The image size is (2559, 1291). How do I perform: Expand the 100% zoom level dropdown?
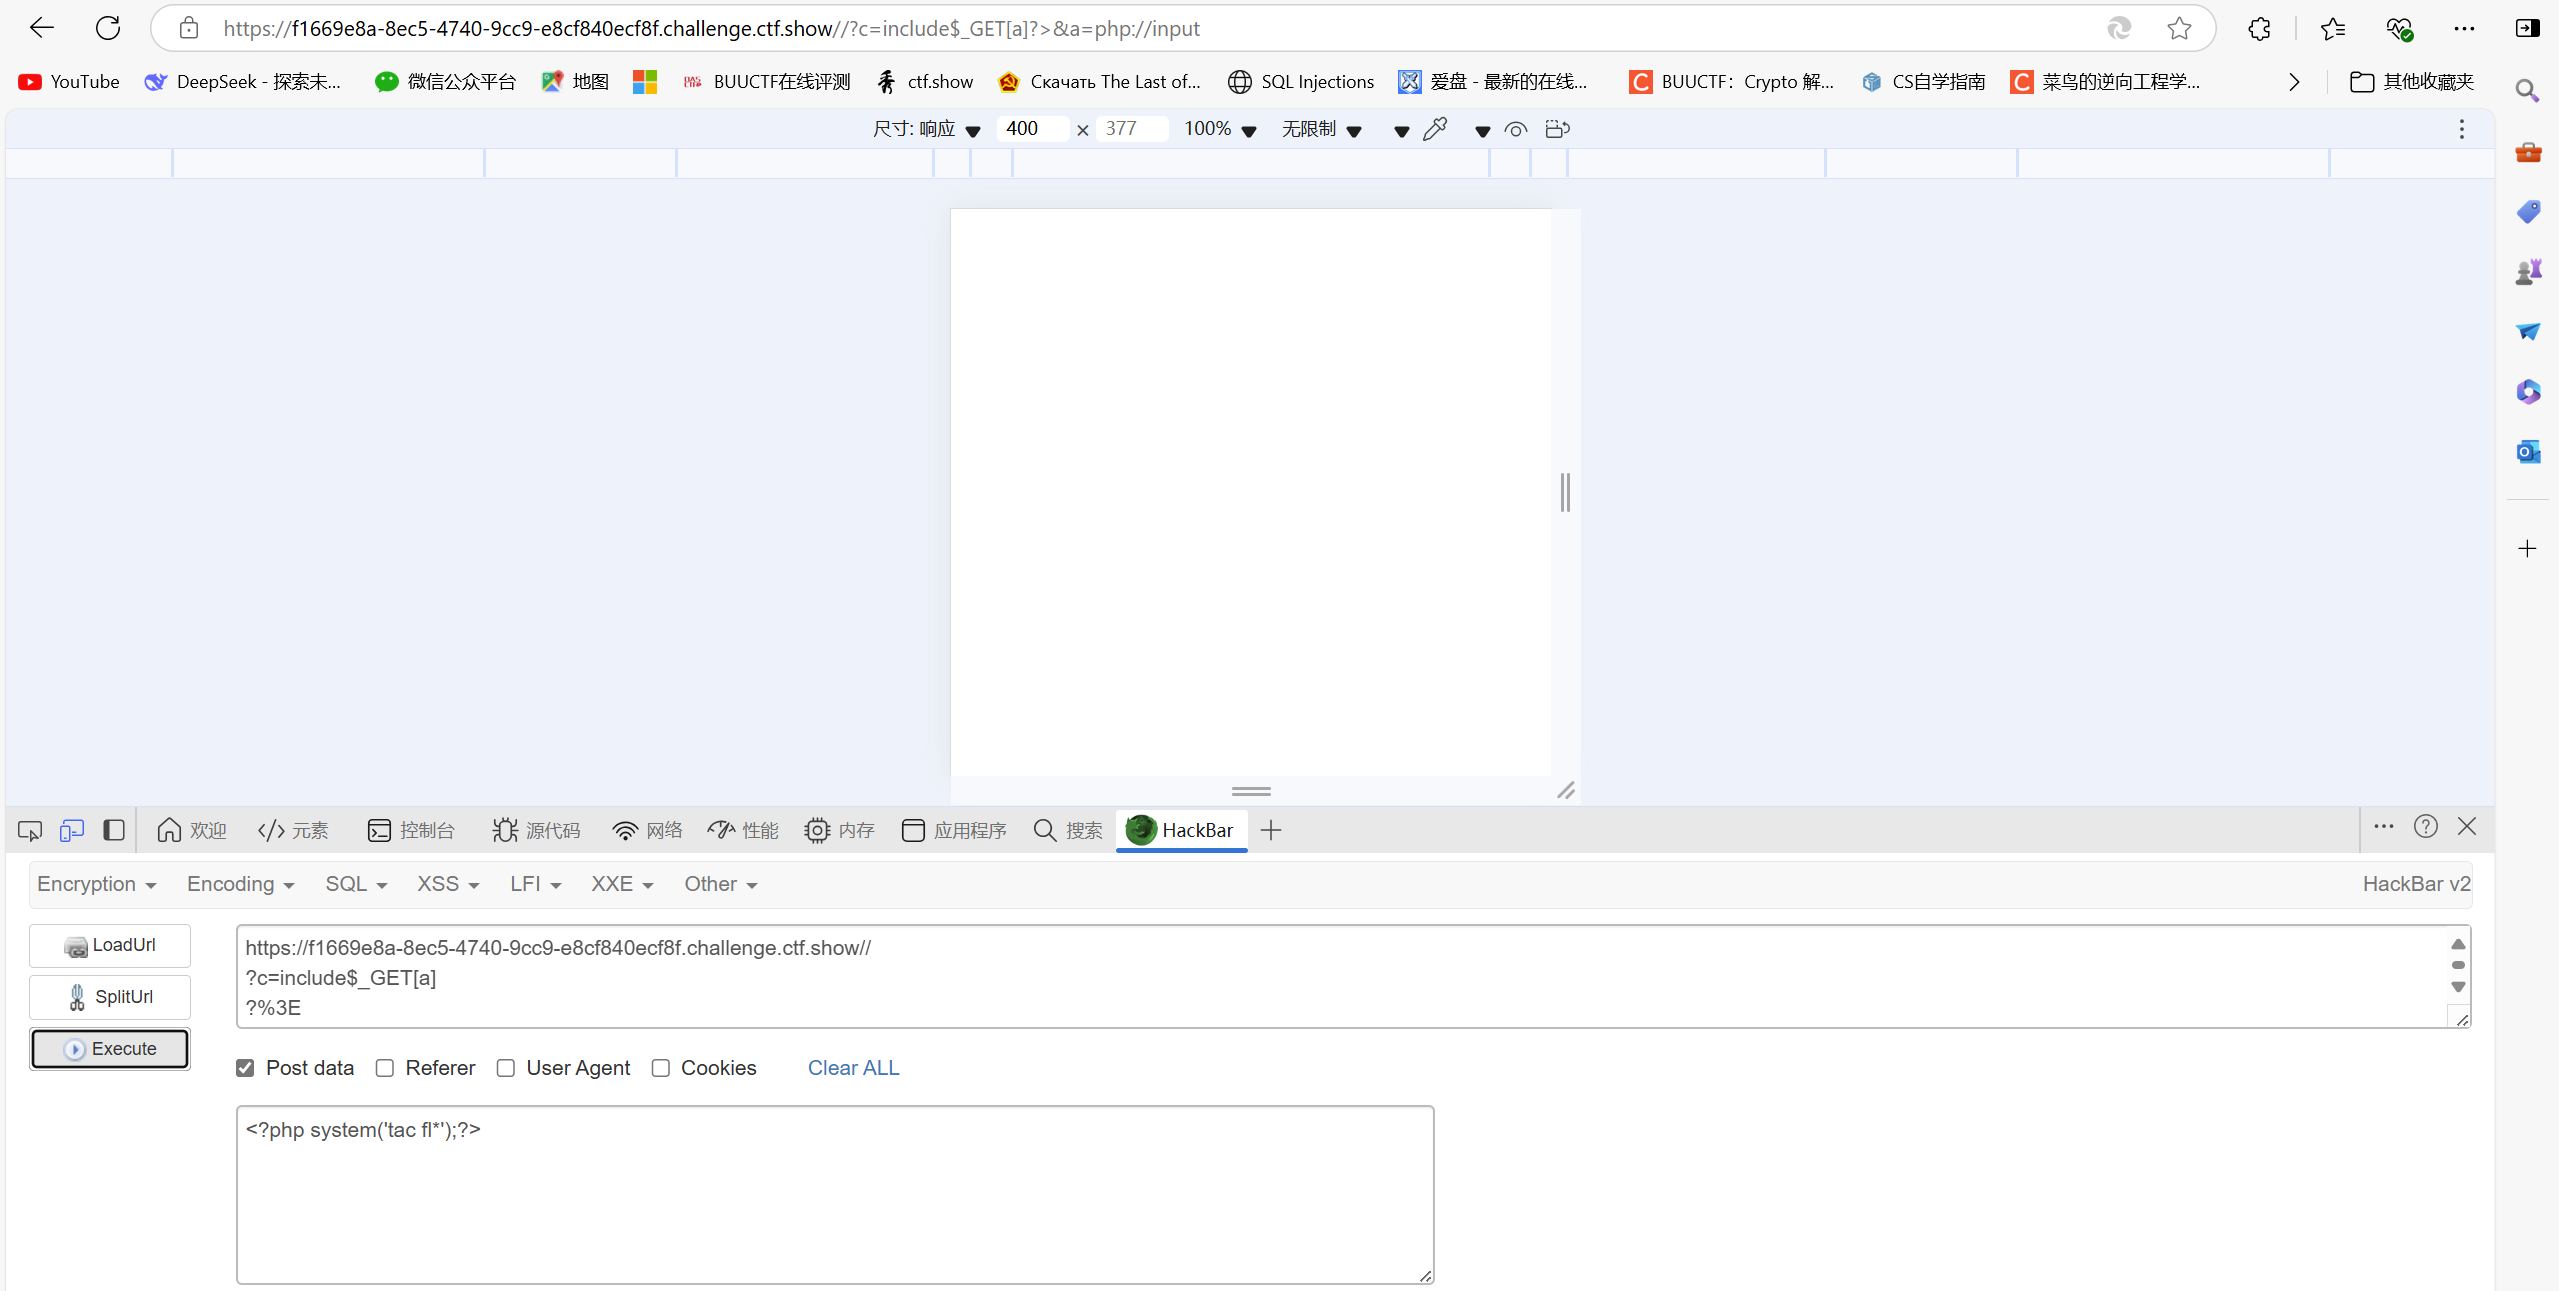[x=1219, y=129]
